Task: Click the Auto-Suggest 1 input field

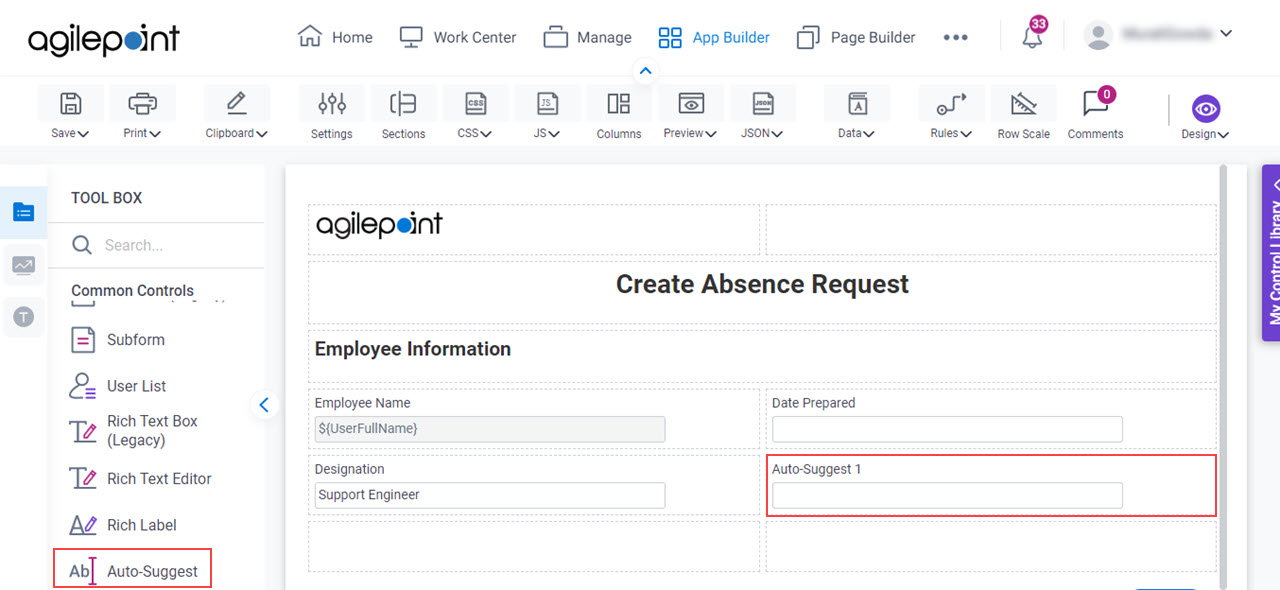Action: click(947, 495)
